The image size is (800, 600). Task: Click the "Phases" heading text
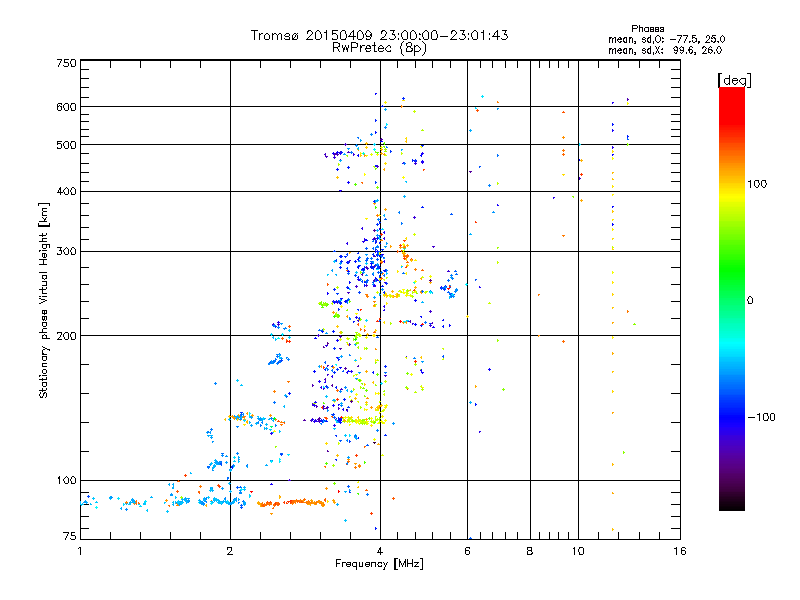pos(647,29)
